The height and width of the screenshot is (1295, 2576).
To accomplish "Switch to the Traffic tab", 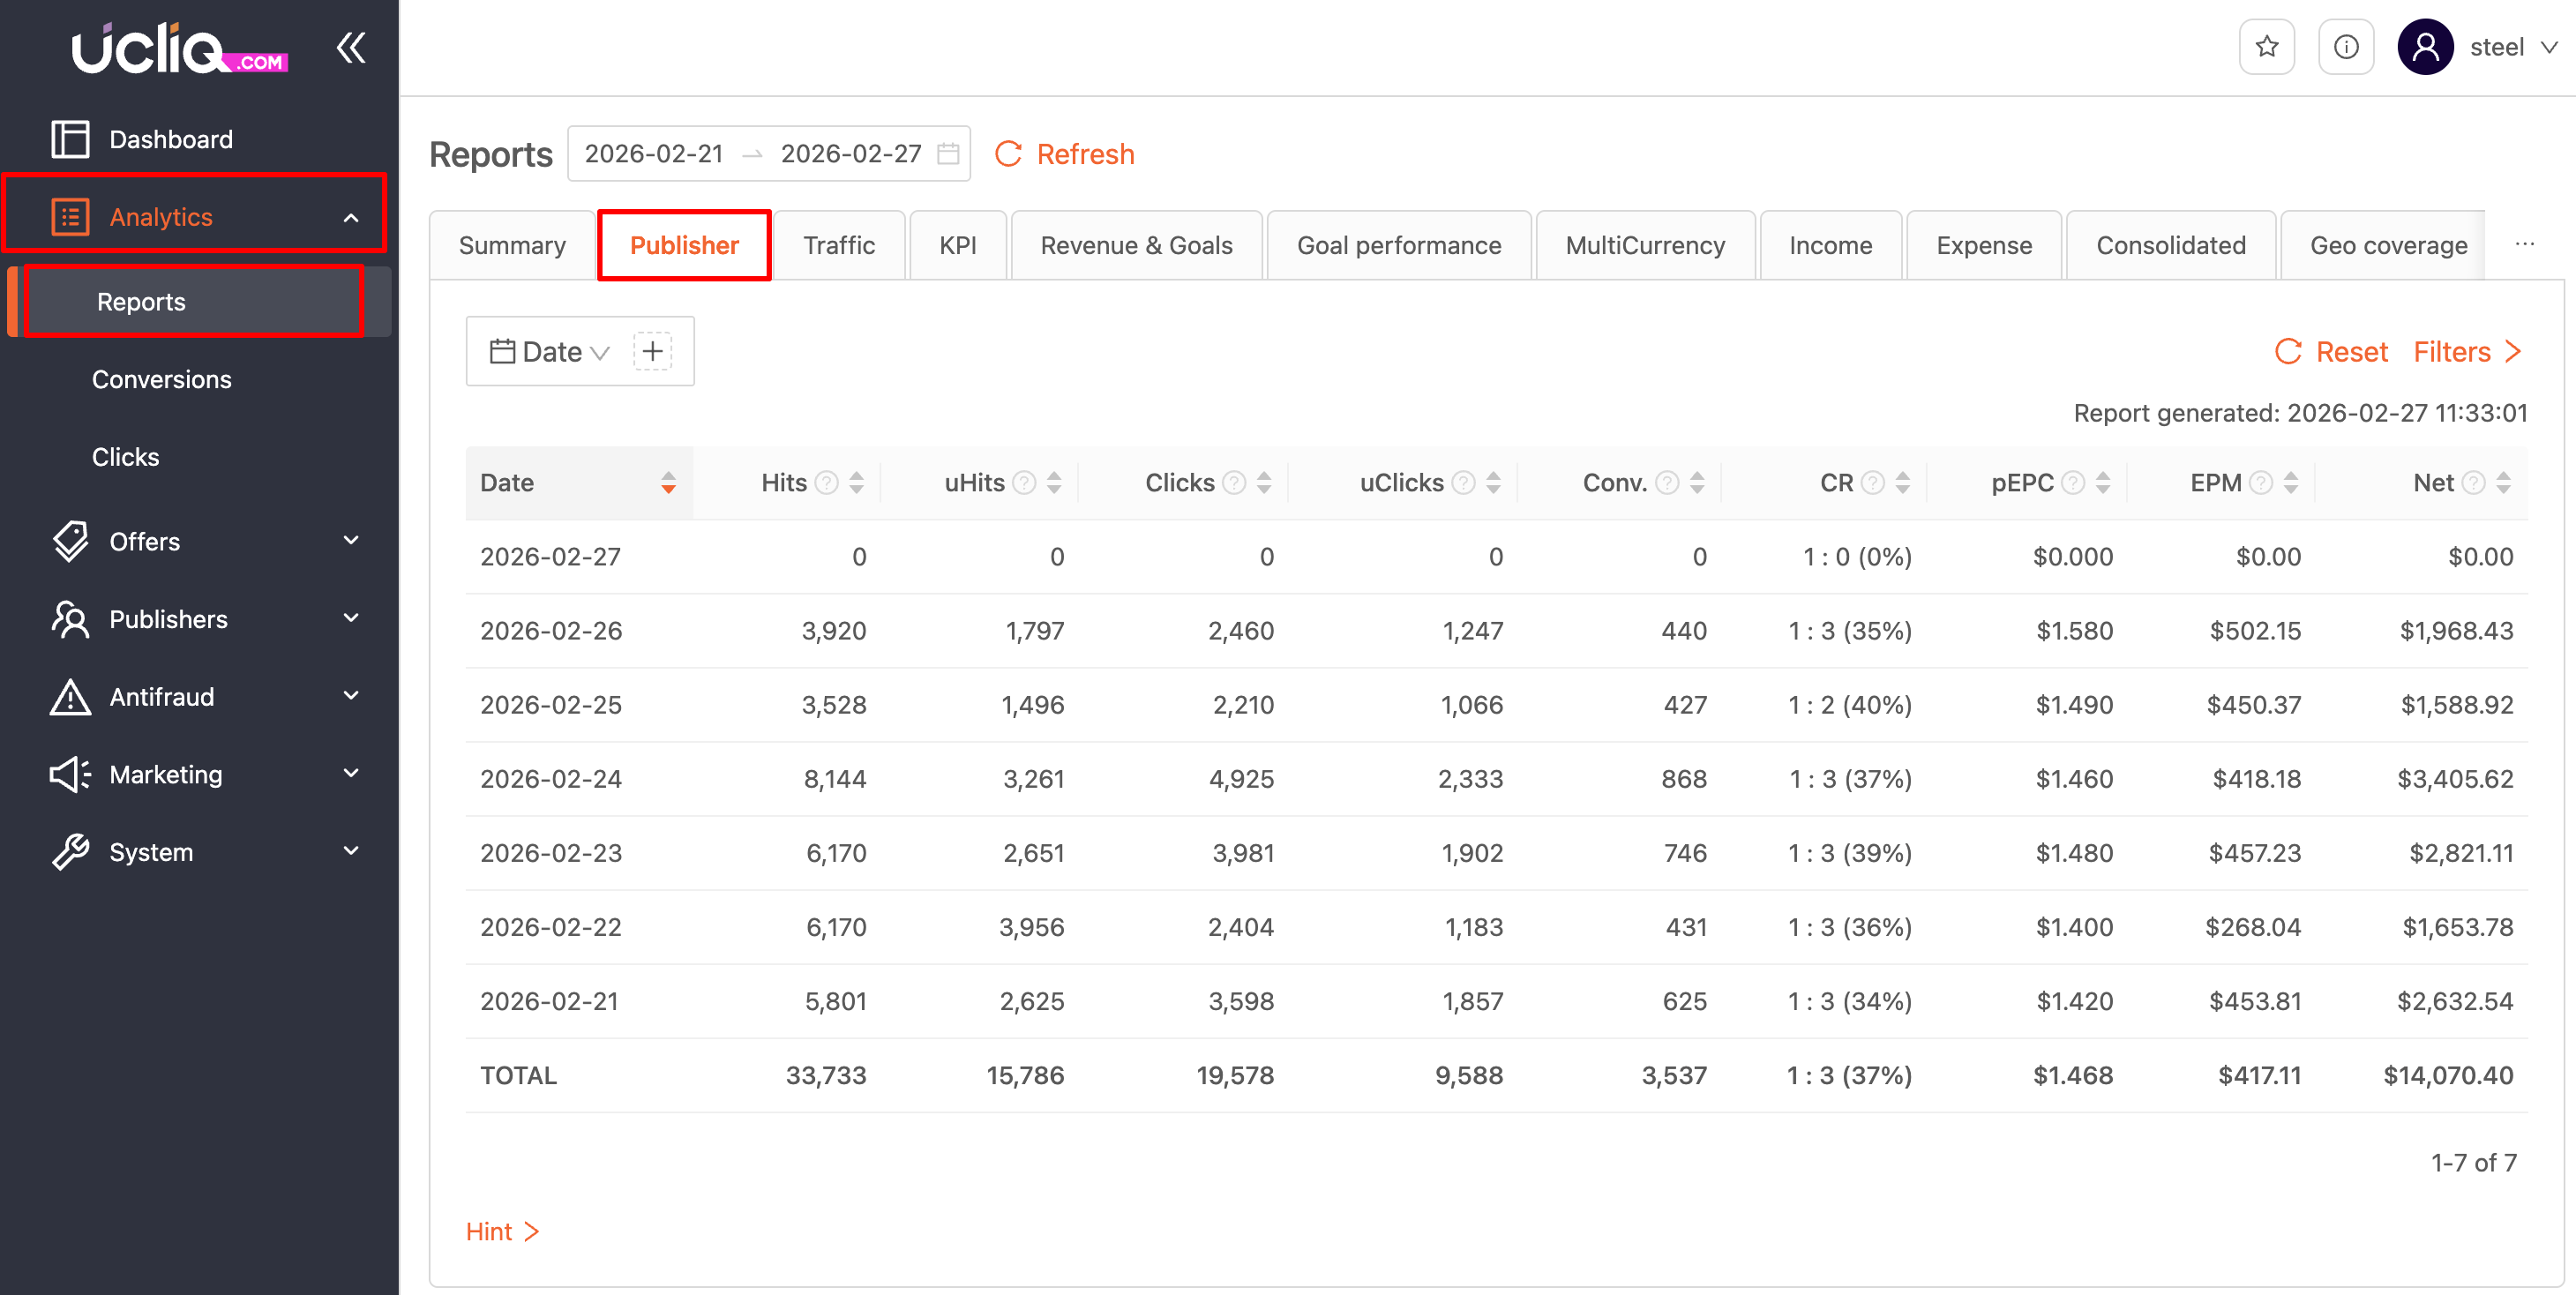I will 838,245.
